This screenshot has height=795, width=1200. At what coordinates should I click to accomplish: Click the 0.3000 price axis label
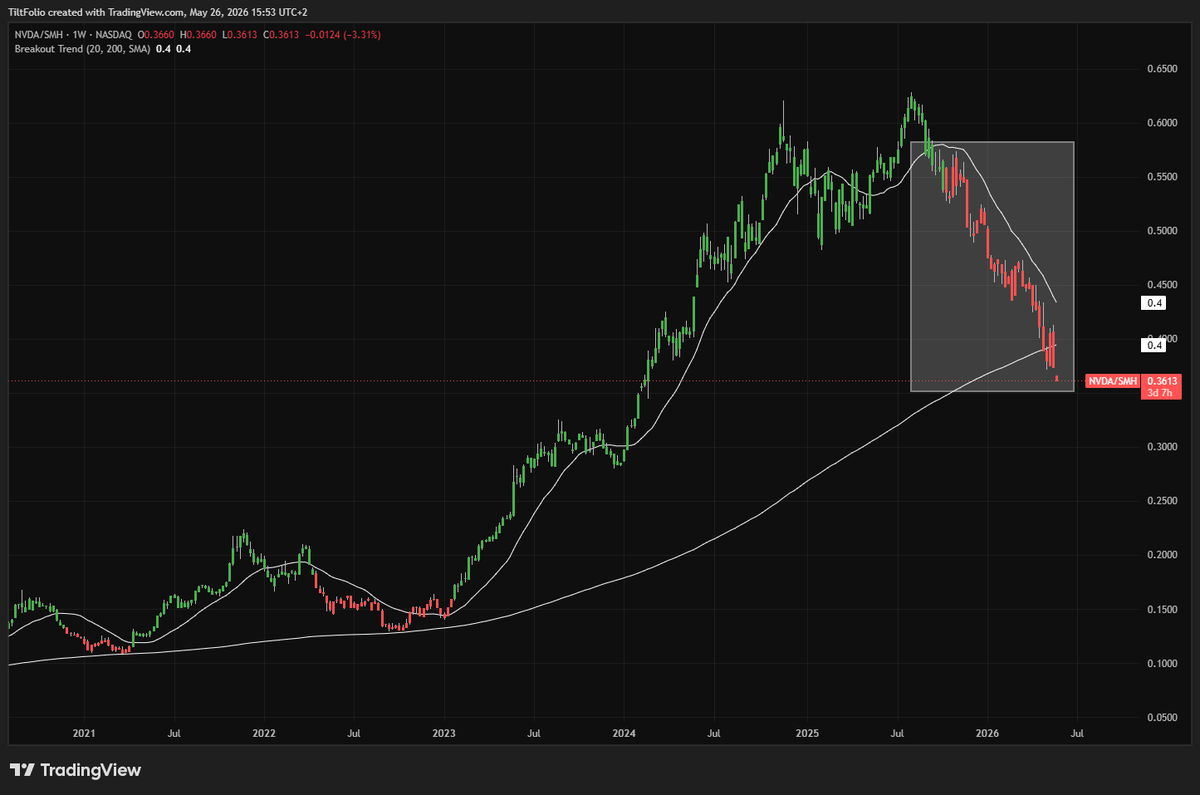pos(1162,448)
